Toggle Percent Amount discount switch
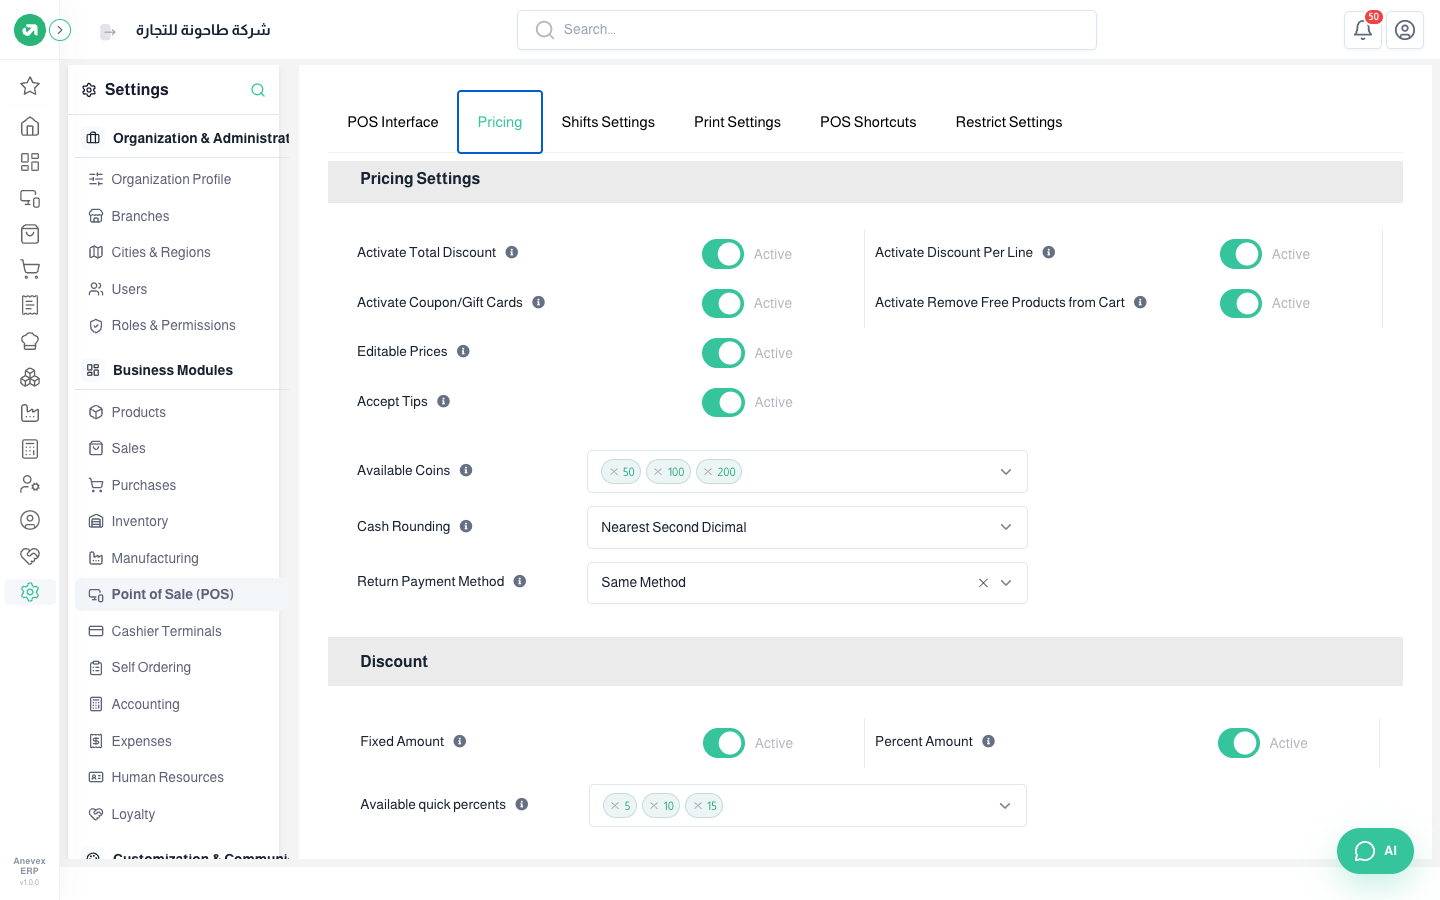Screen dimensions: 1440x900 [x=1239, y=743]
